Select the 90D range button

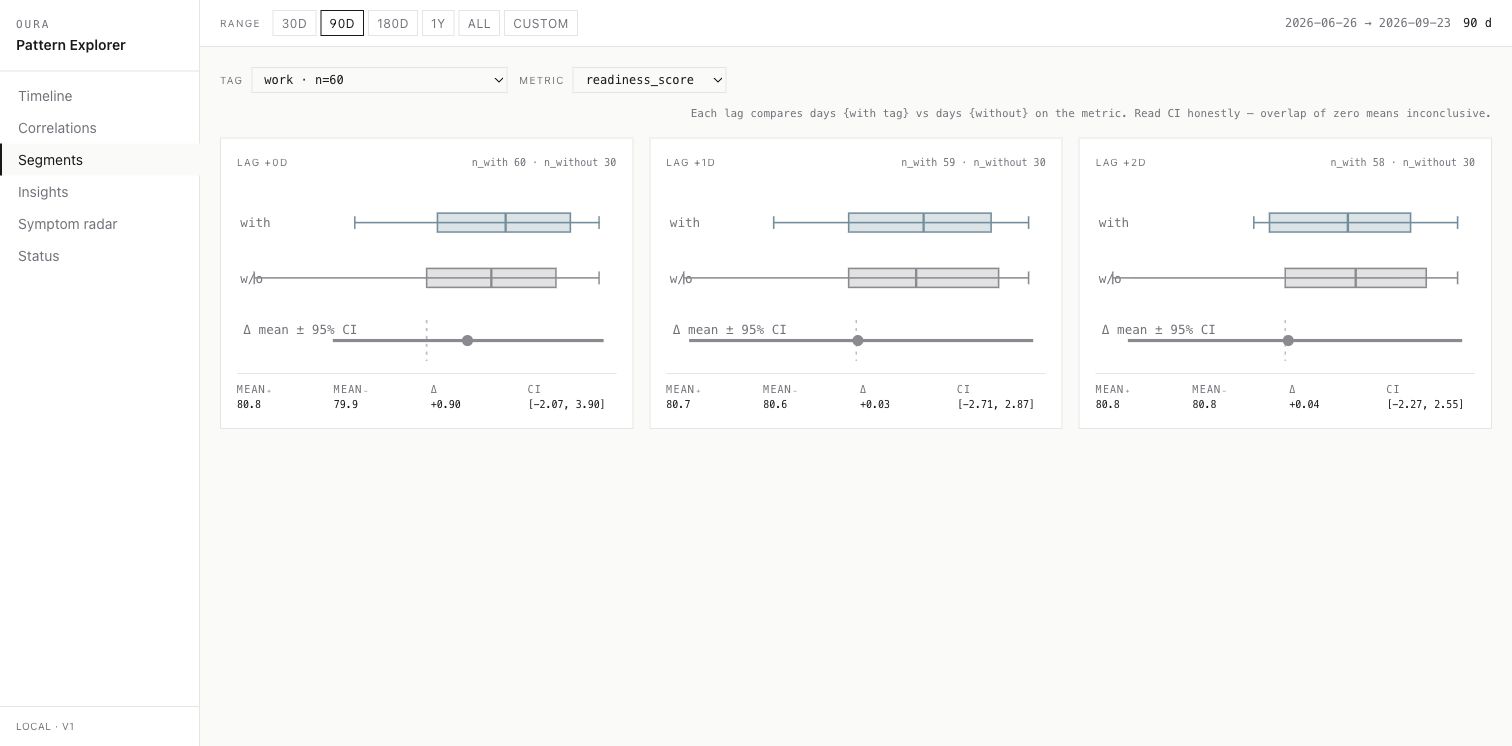(342, 23)
